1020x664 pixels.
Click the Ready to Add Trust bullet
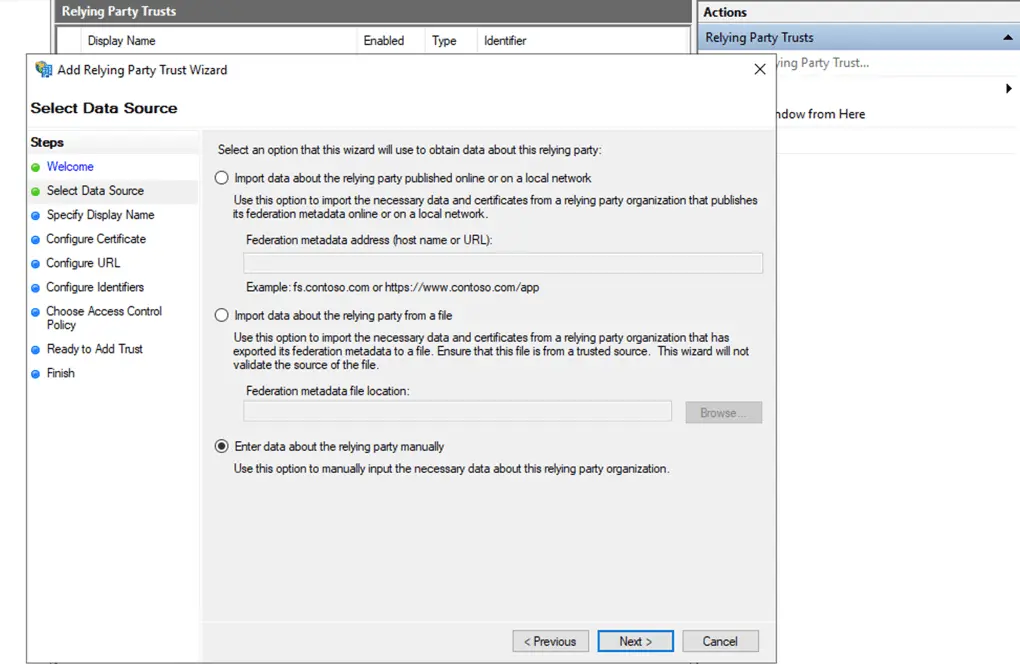point(36,350)
